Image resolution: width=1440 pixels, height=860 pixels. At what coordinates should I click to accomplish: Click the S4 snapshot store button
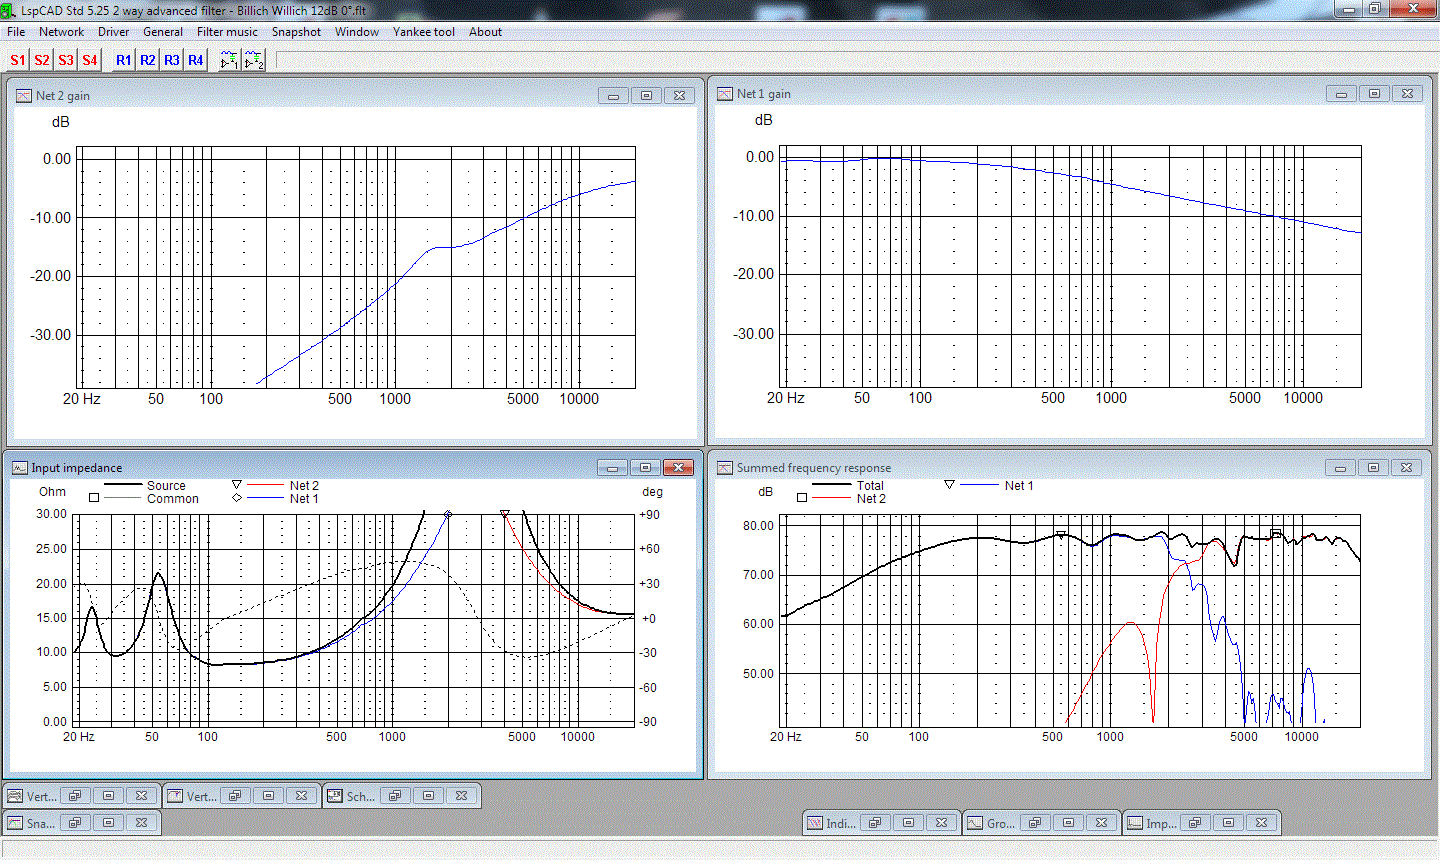90,60
